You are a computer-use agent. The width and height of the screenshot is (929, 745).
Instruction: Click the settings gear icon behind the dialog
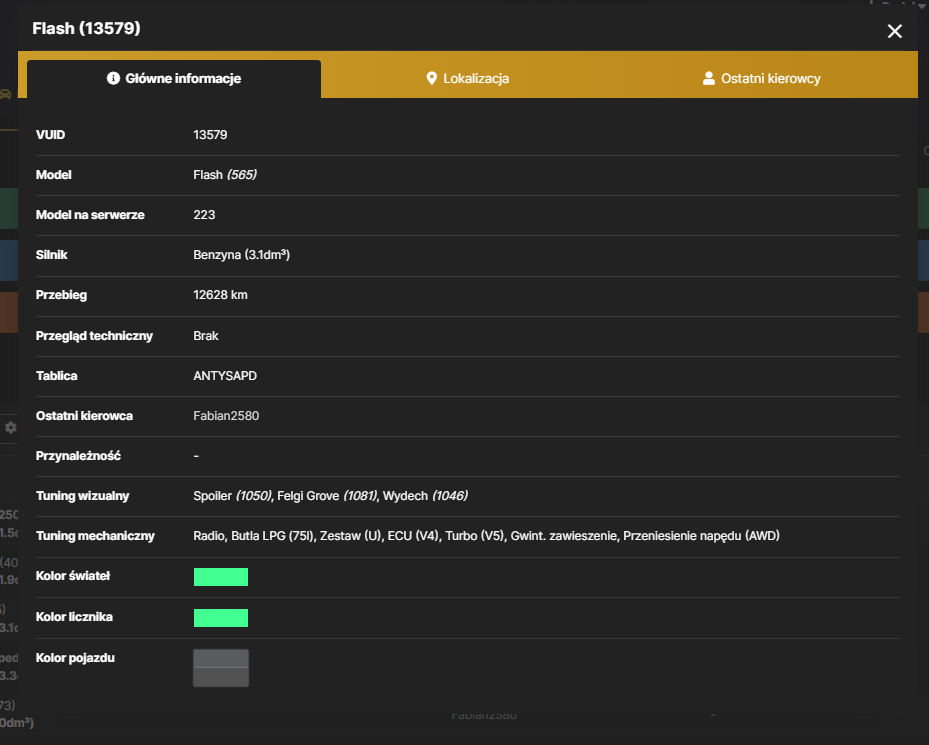point(11,427)
